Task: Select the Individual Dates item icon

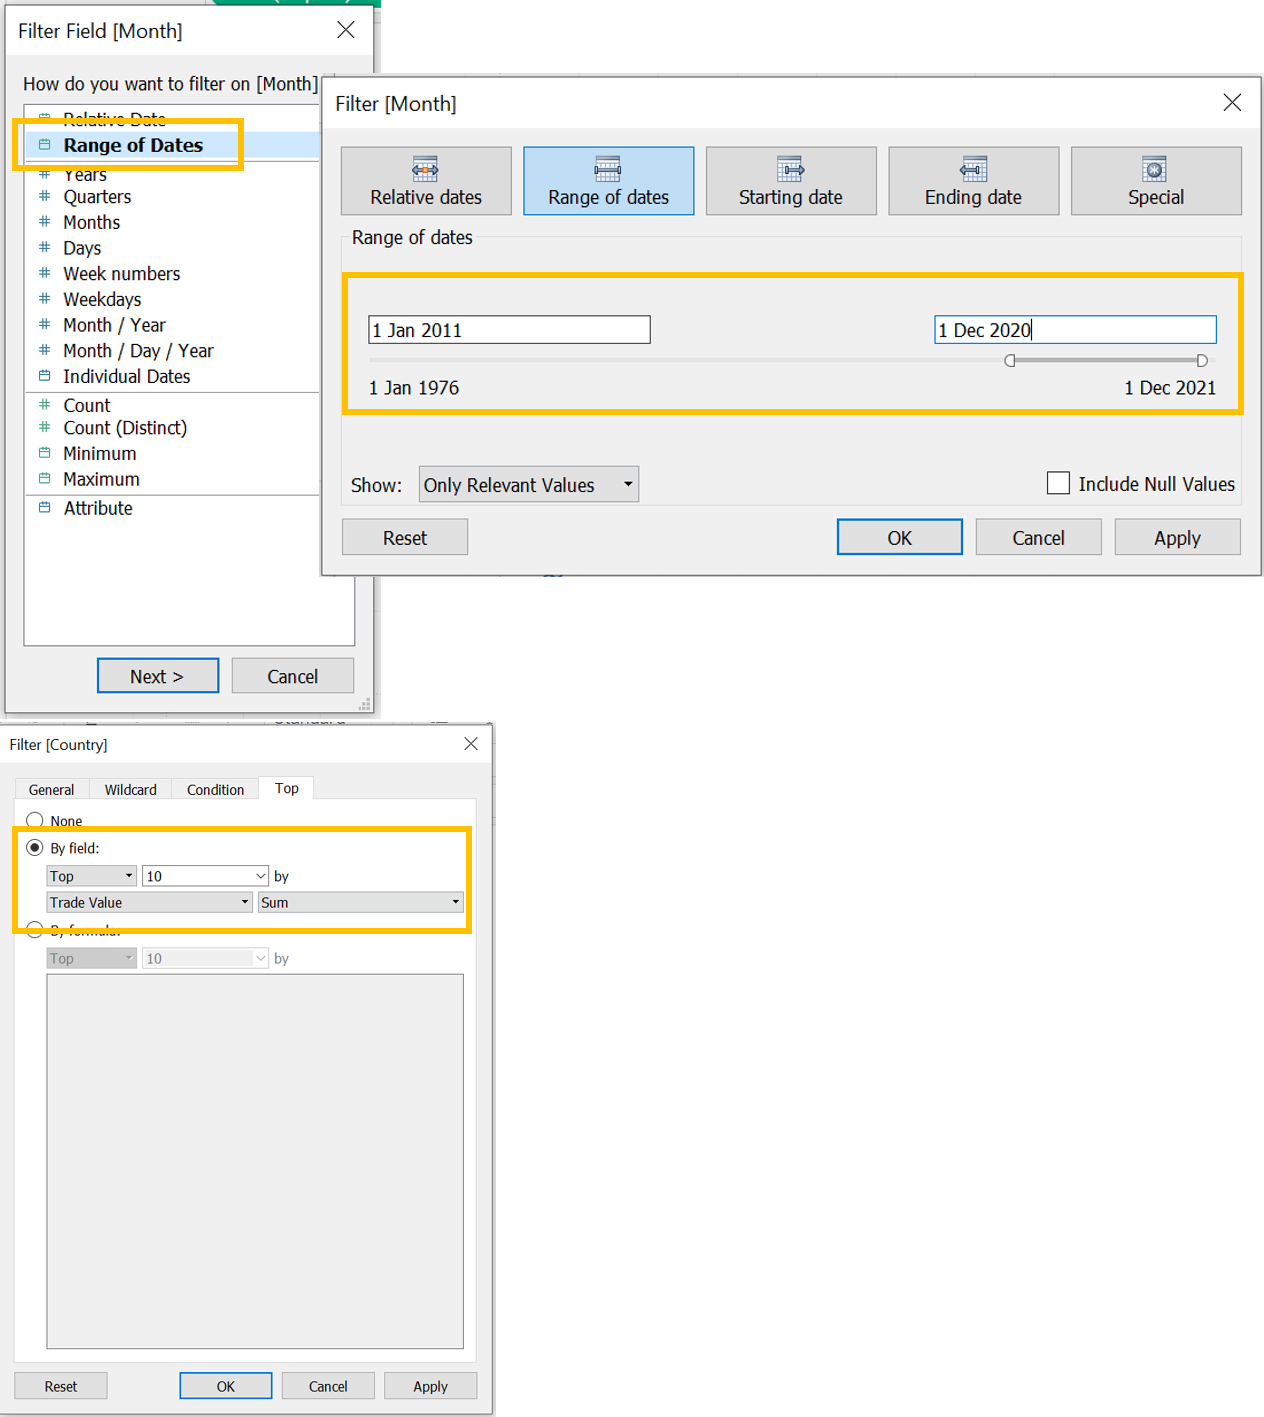Action: point(44,376)
